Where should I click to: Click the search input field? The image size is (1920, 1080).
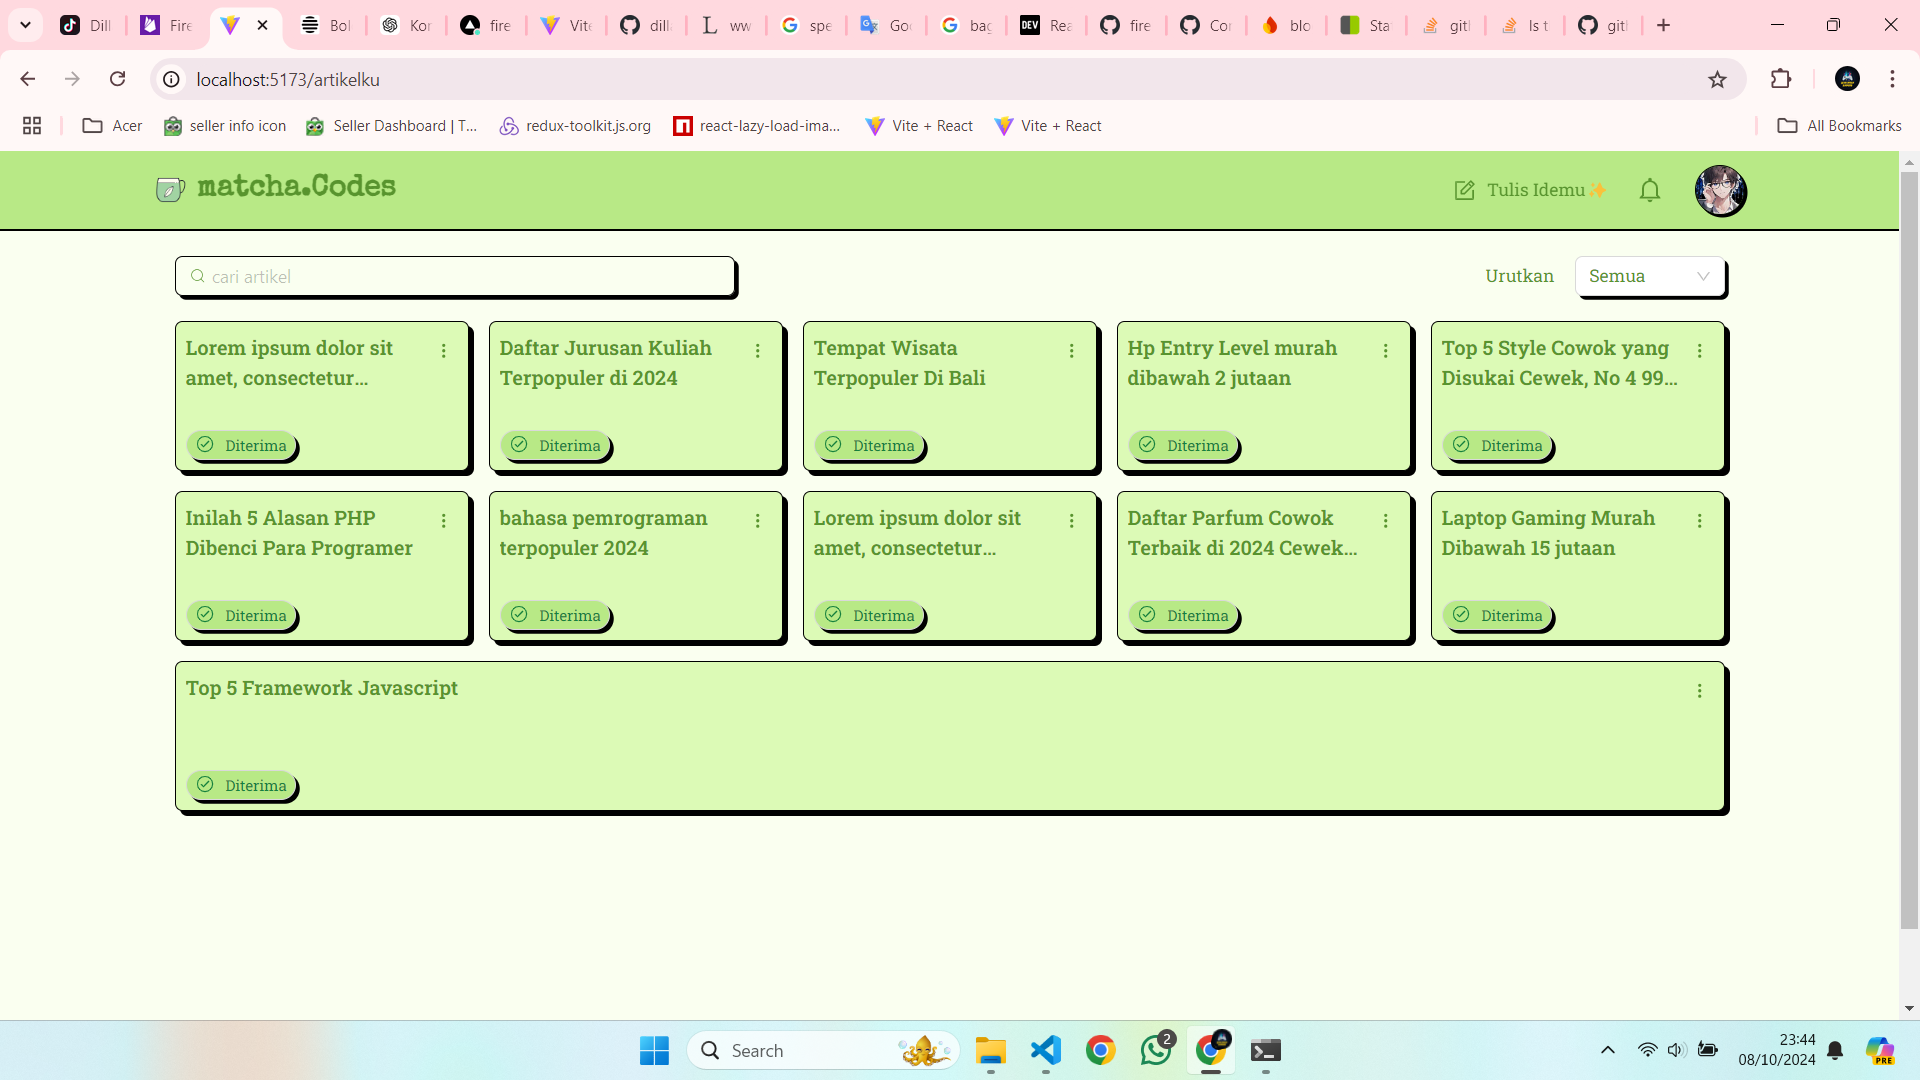[x=456, y=276]
